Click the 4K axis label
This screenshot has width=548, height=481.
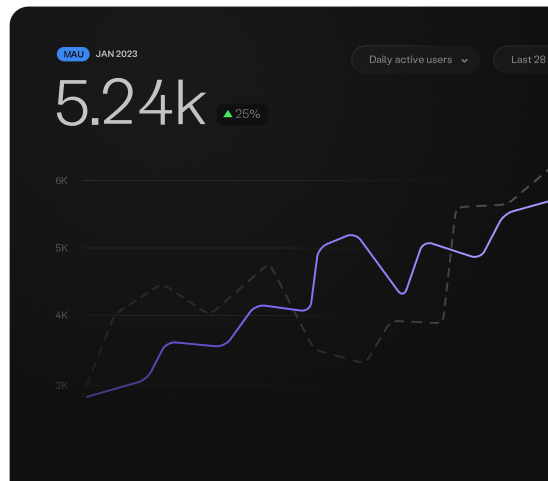[62, 316]
